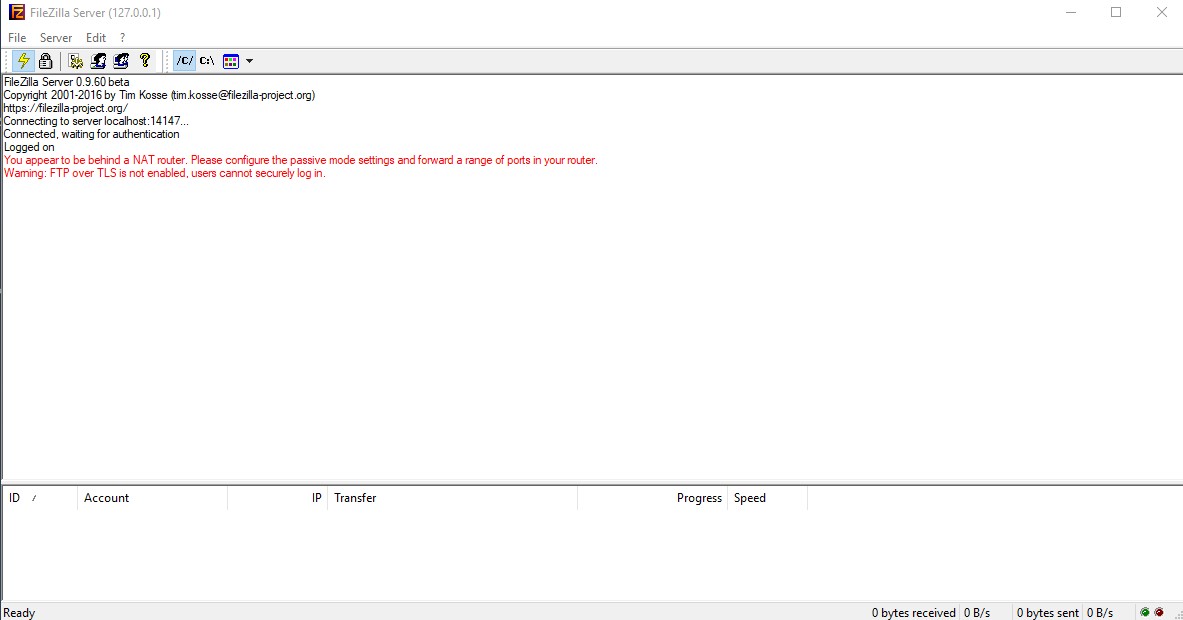Click the green indicator light in status bar
Viewport: 1183px width, 620px height.
(1145, 612)
